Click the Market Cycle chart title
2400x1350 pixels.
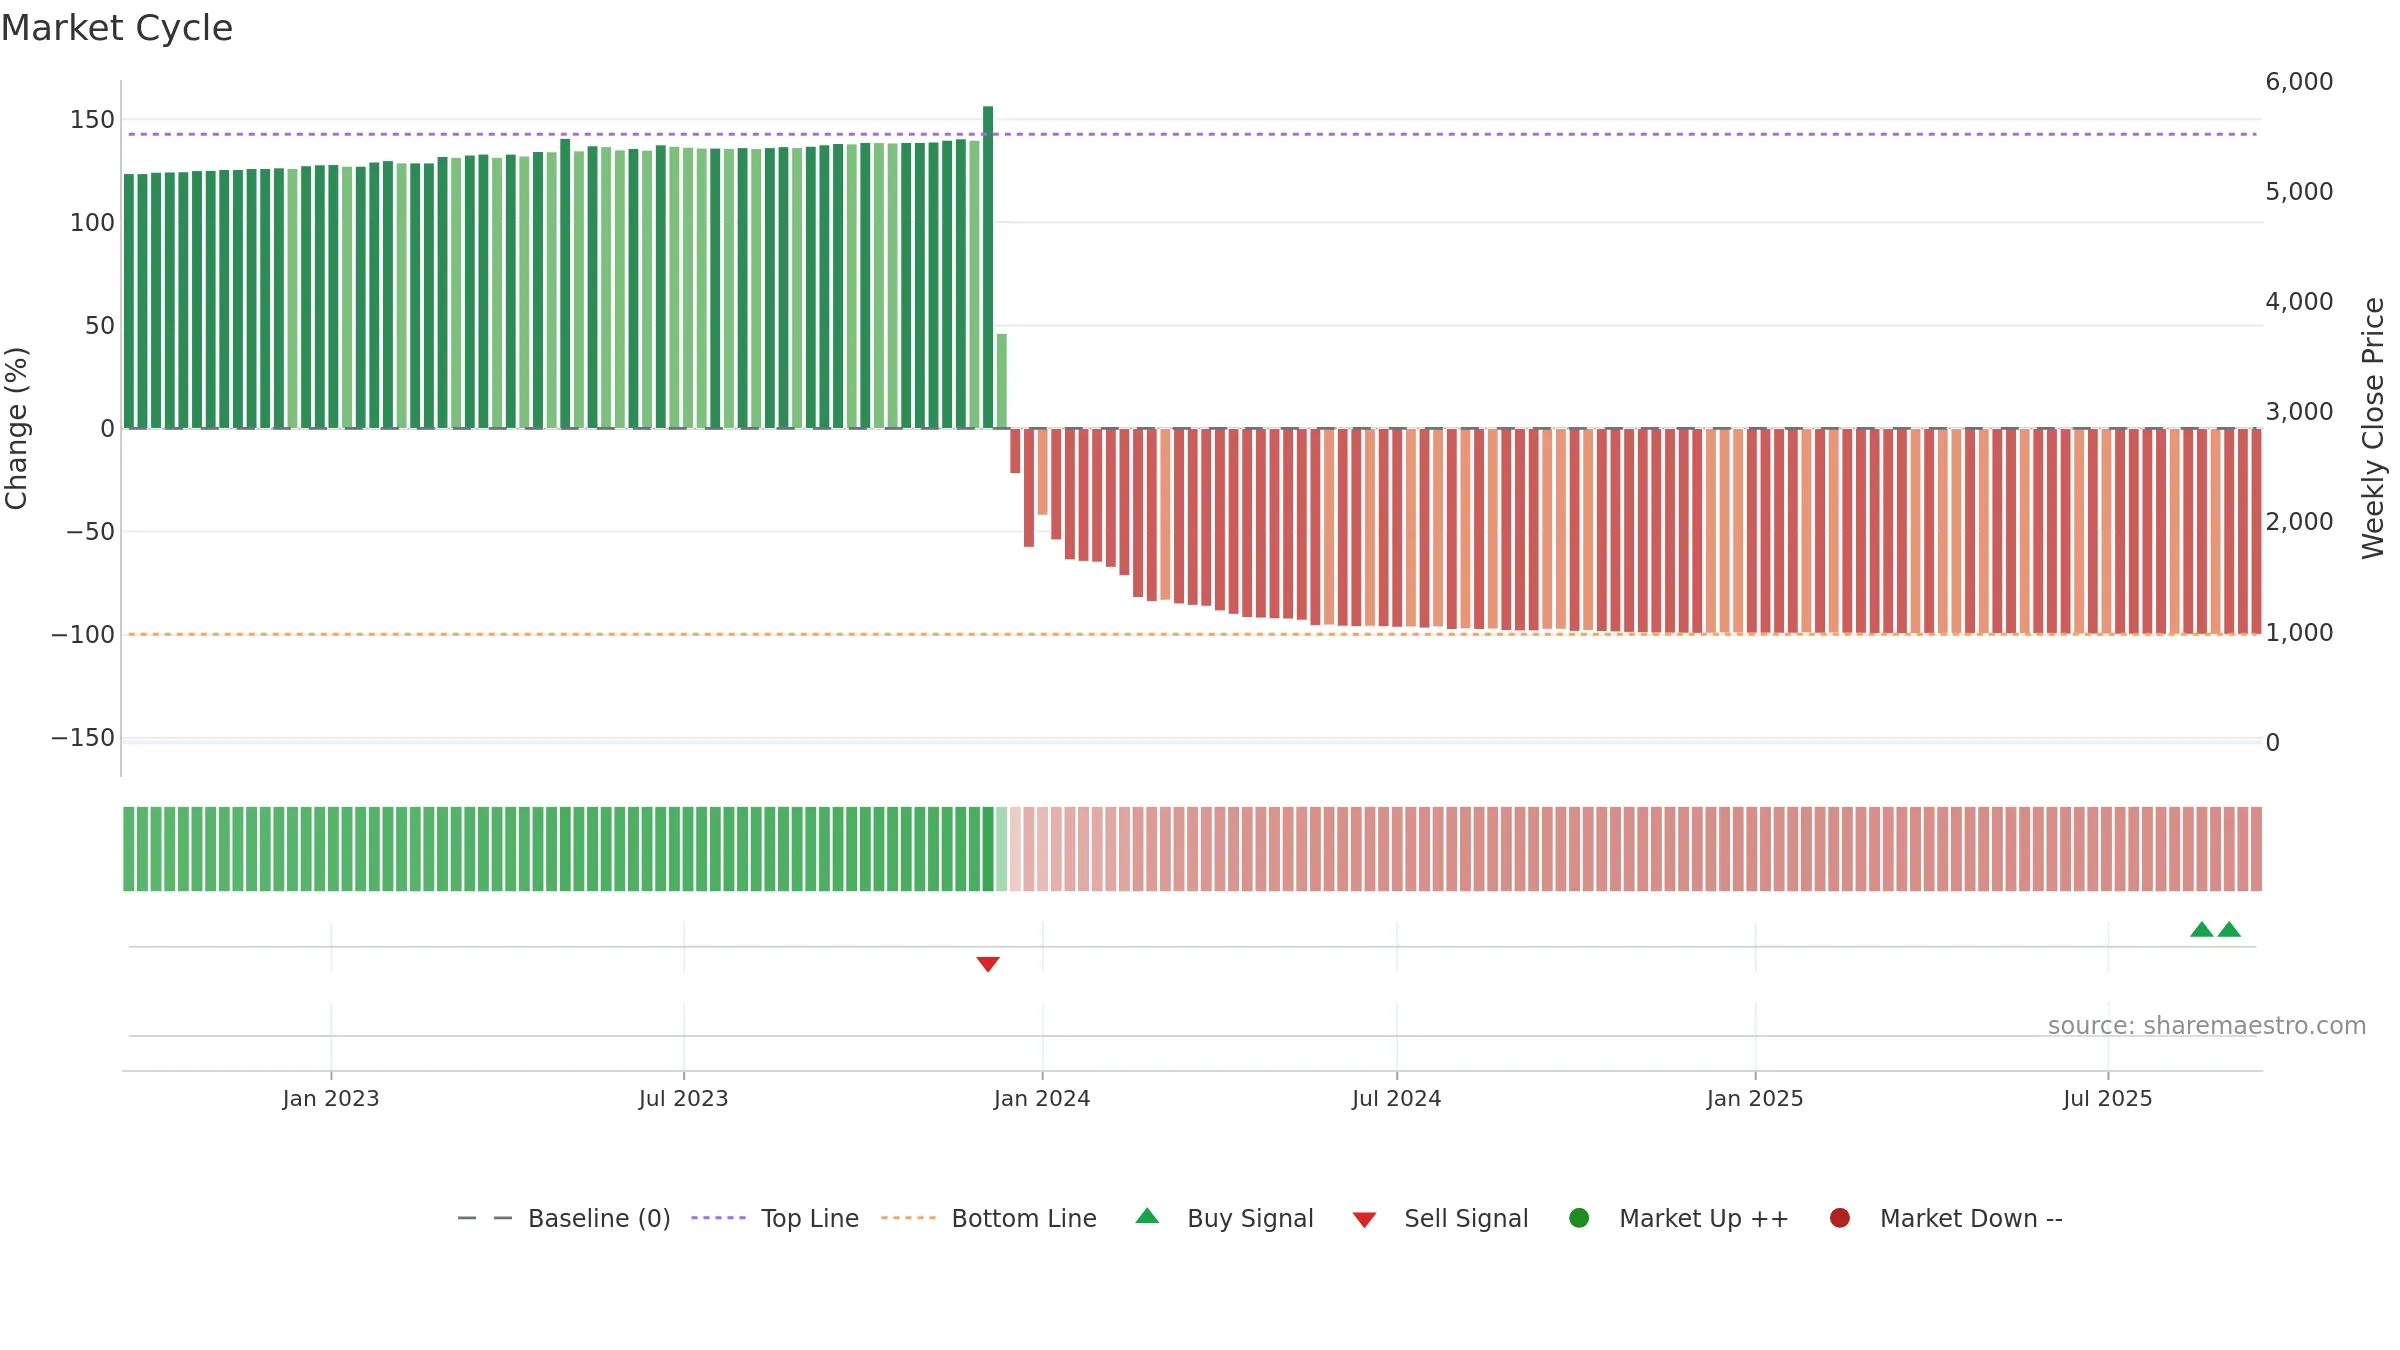click(117, 28)
